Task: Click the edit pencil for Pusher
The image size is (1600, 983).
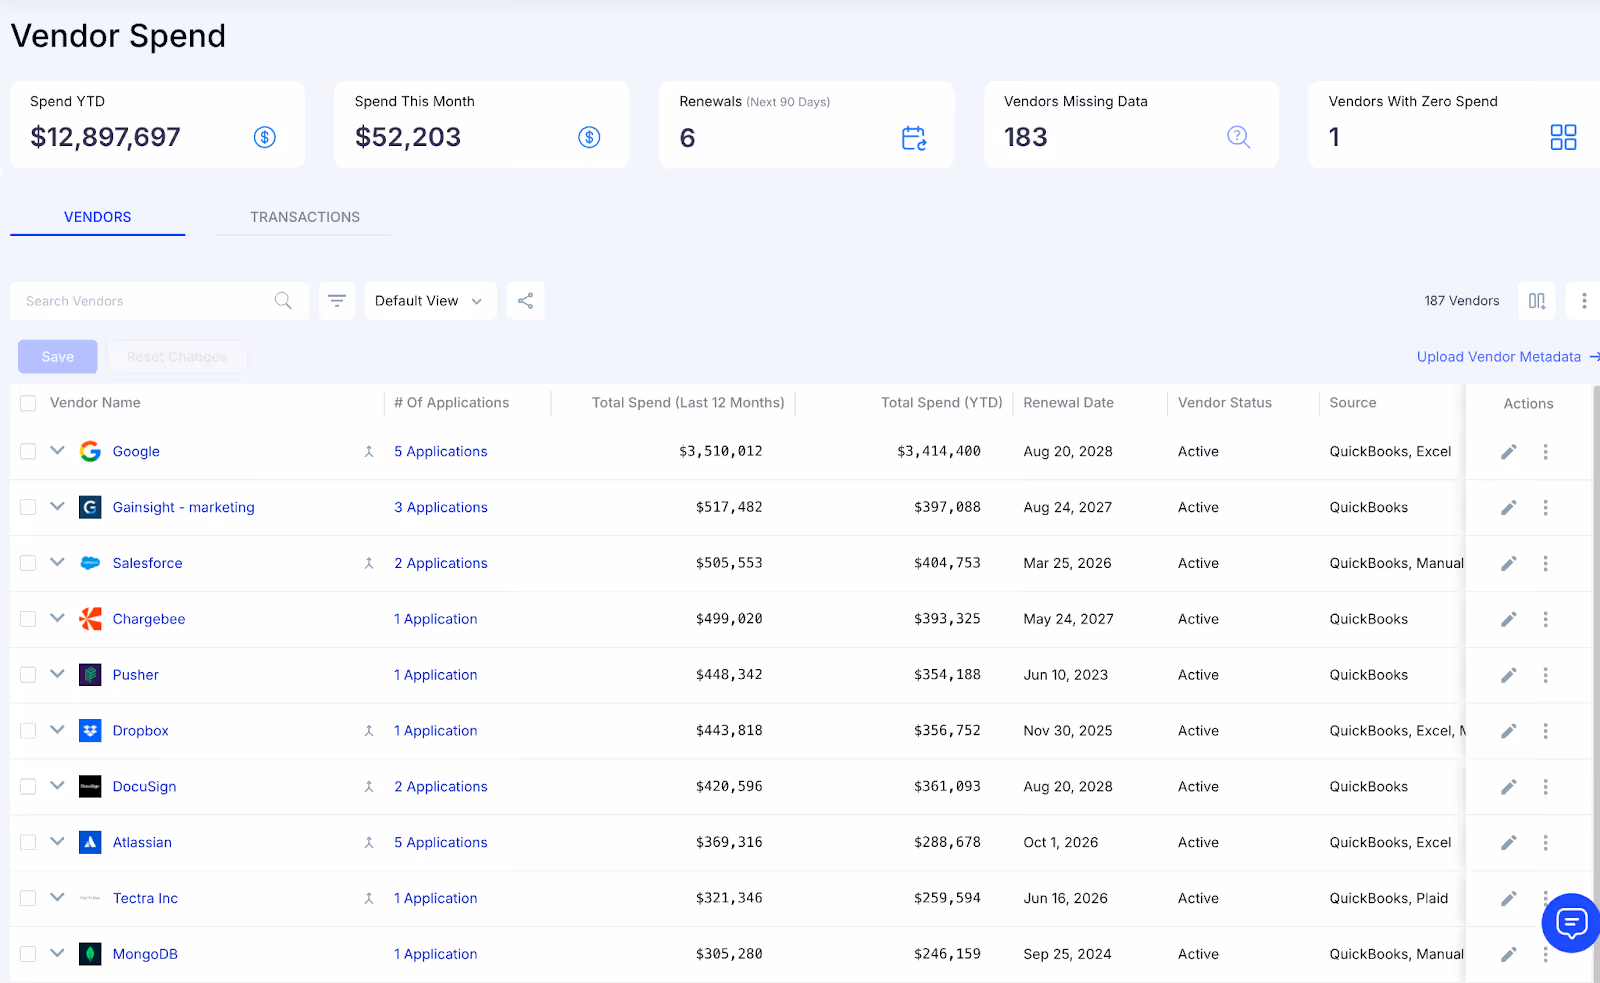Action: (x=1509, y=676)
